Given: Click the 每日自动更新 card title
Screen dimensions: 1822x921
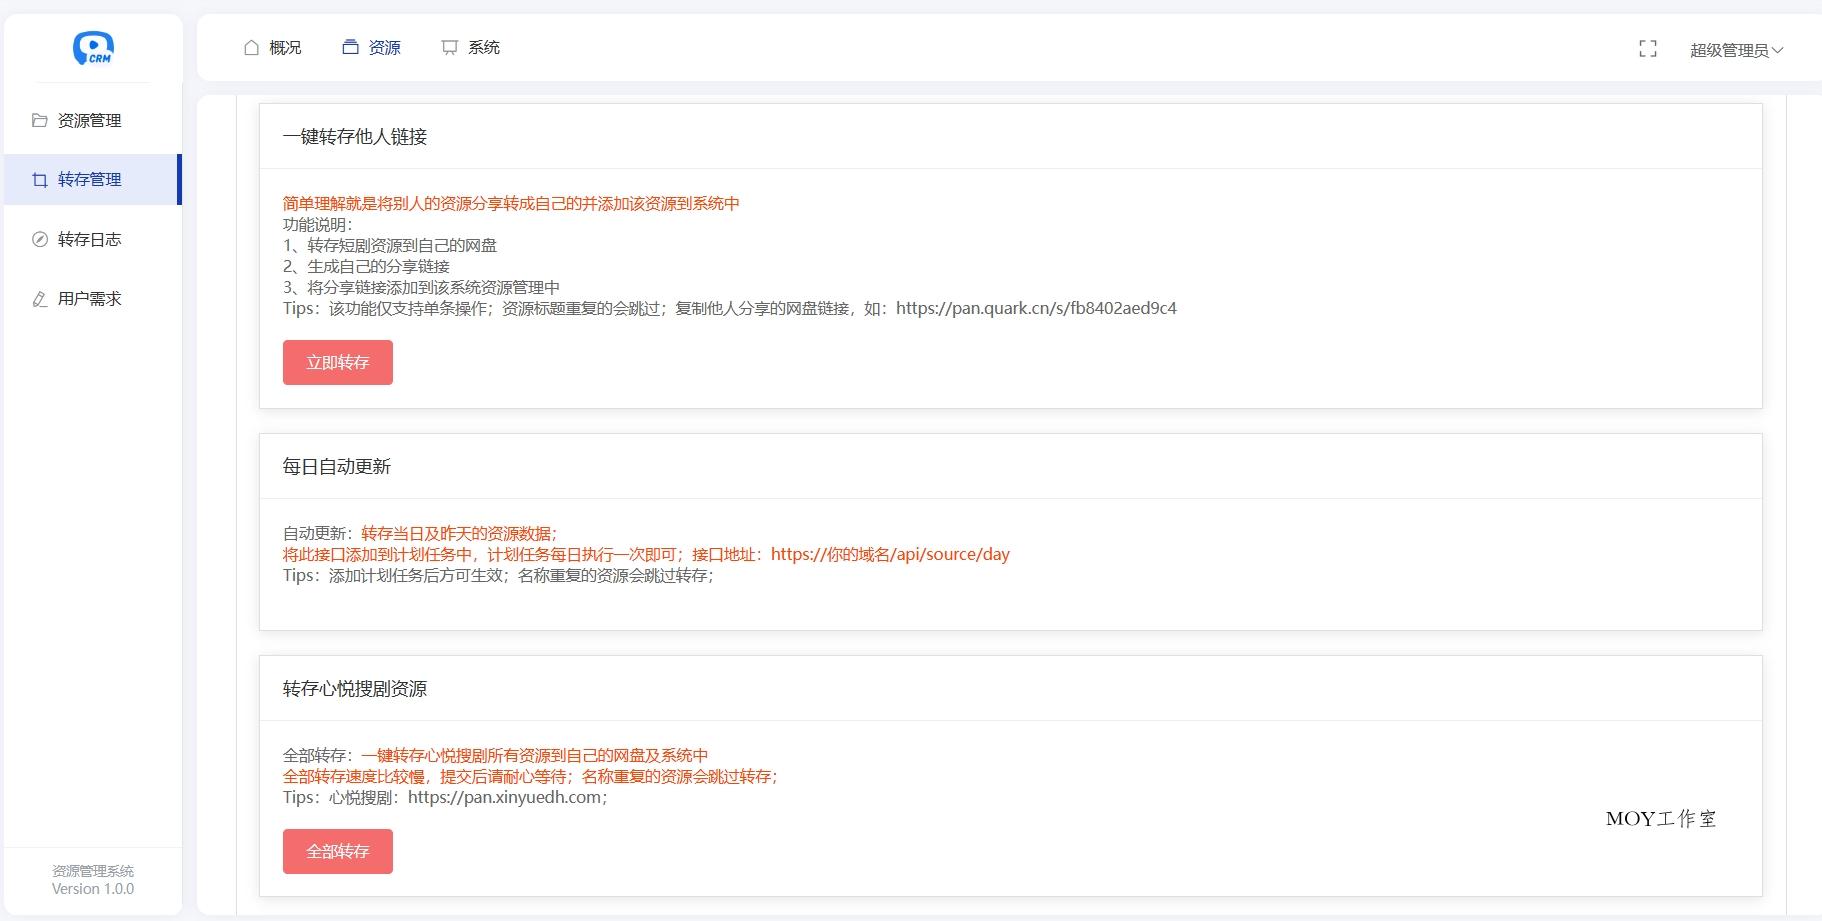Looking at the screenshot, I should coord(336,467).
